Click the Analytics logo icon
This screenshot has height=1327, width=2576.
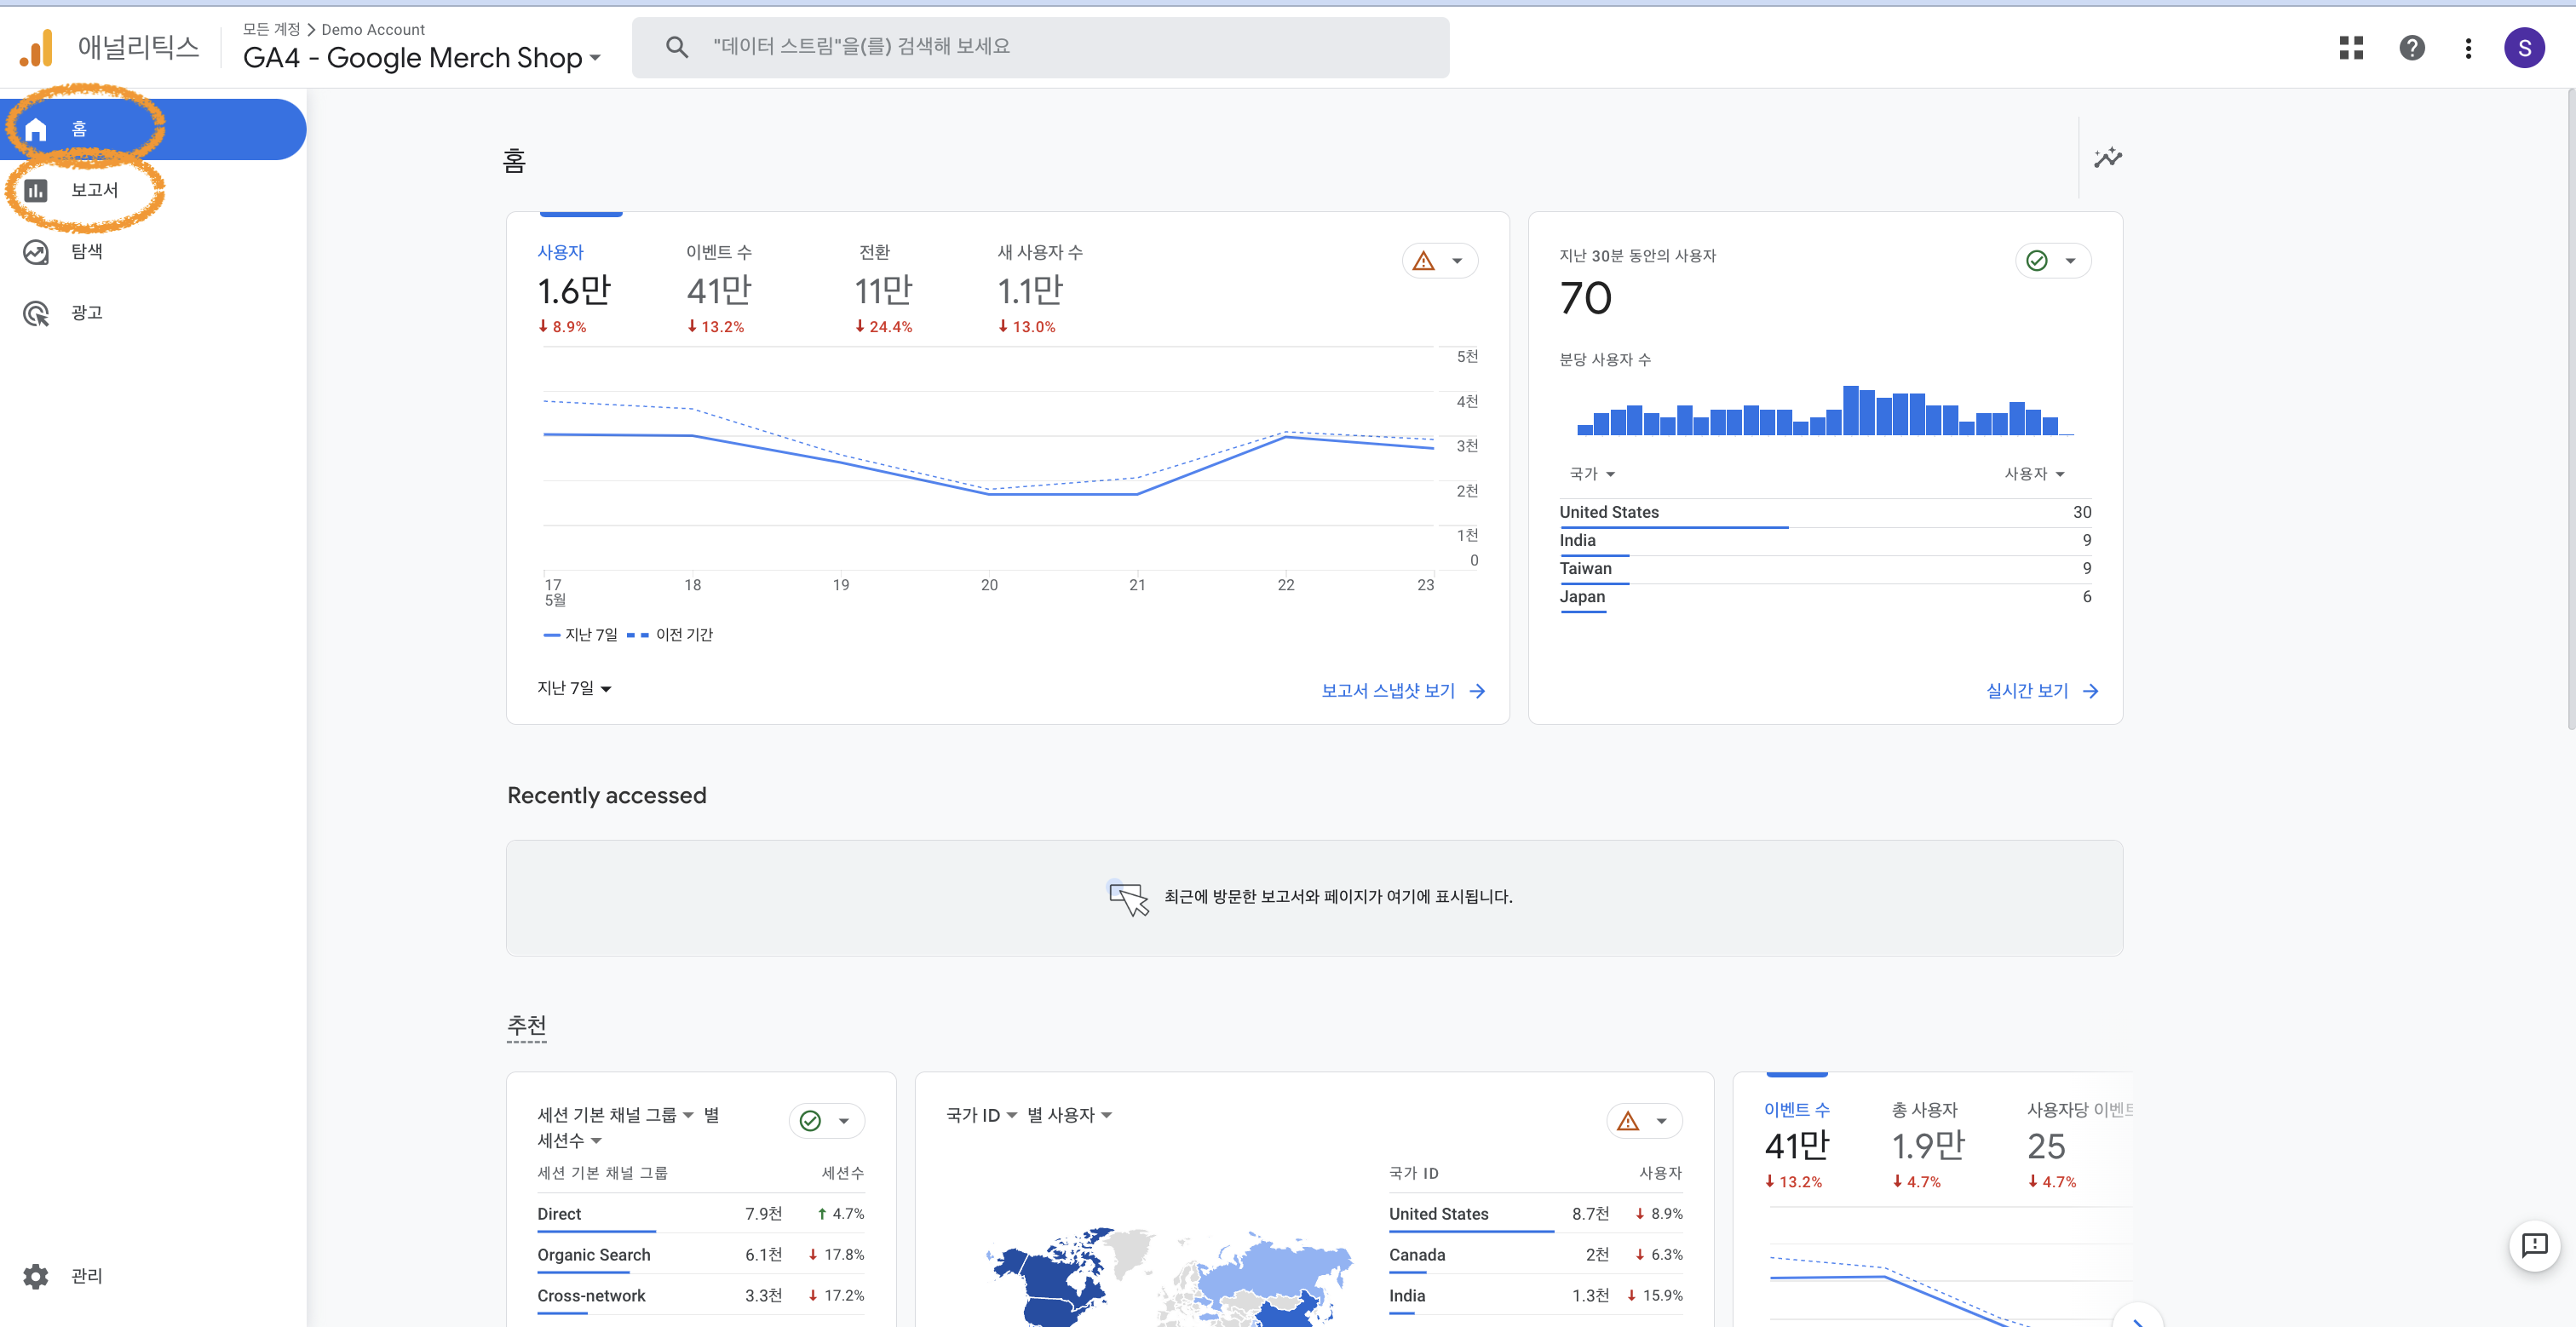tap(37, 47)
